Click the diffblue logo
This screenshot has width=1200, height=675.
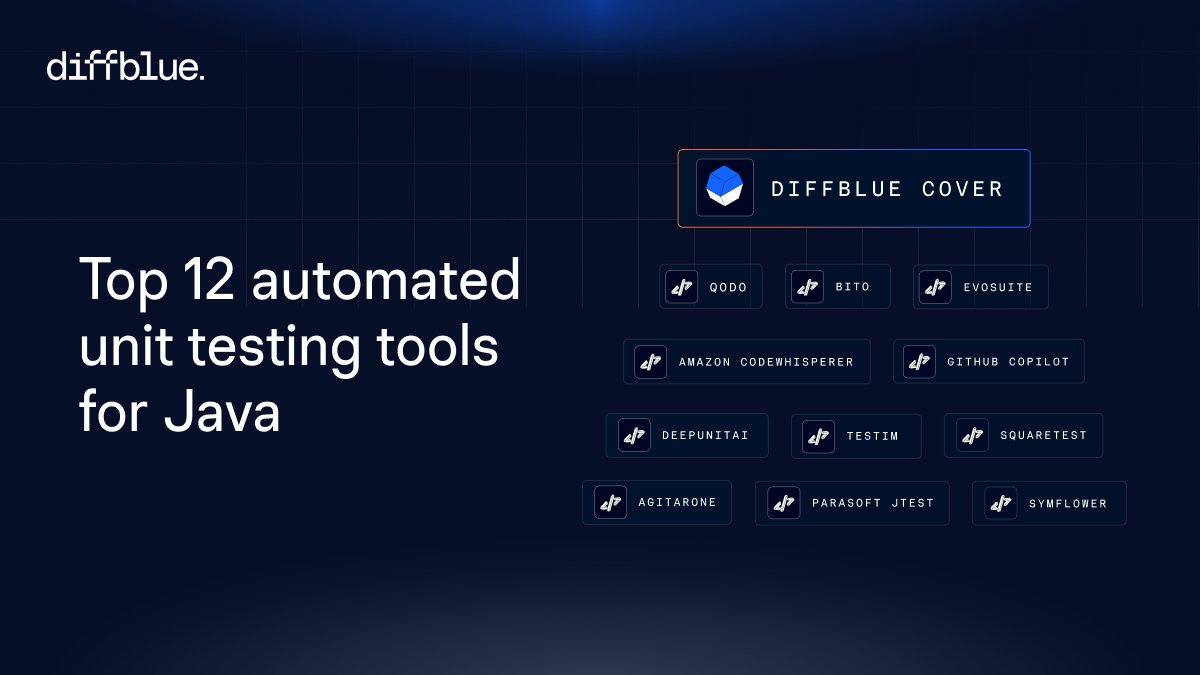click(x=125, y=66)
